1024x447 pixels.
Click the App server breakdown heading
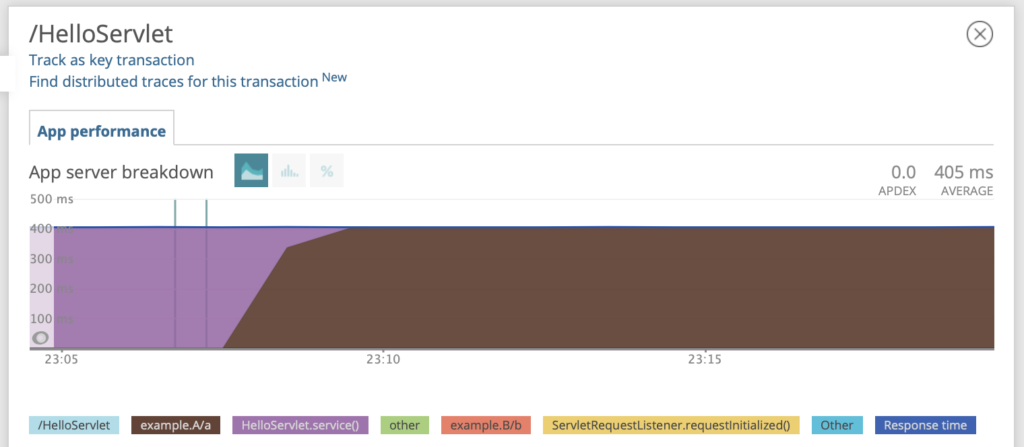pos(121,173)
